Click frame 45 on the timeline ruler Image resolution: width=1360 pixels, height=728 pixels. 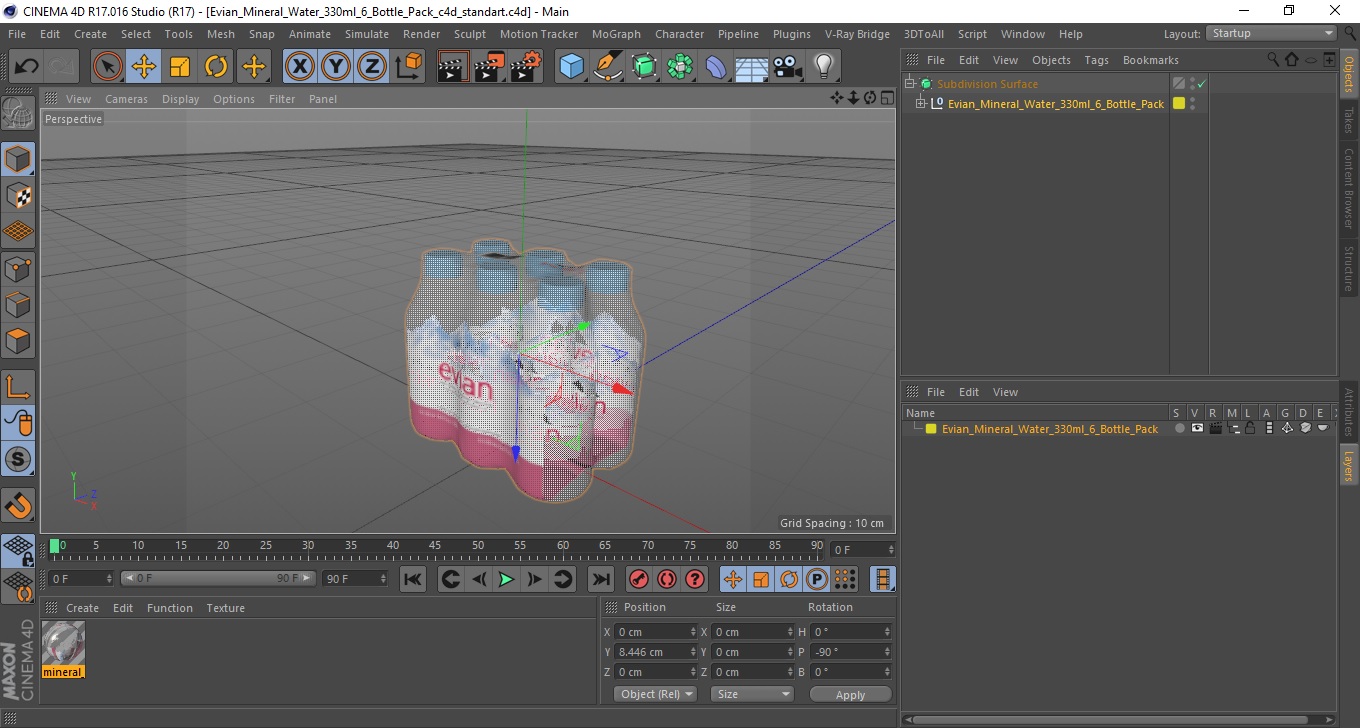[x=435, y=546]
